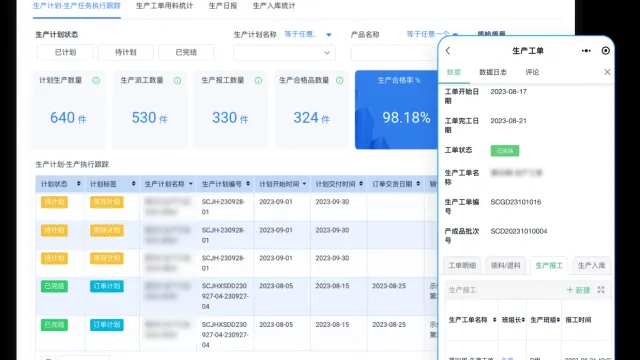
Task: Open the 等于任意一个 condition dropdown for 产品名称
Action: pos(432,34)
